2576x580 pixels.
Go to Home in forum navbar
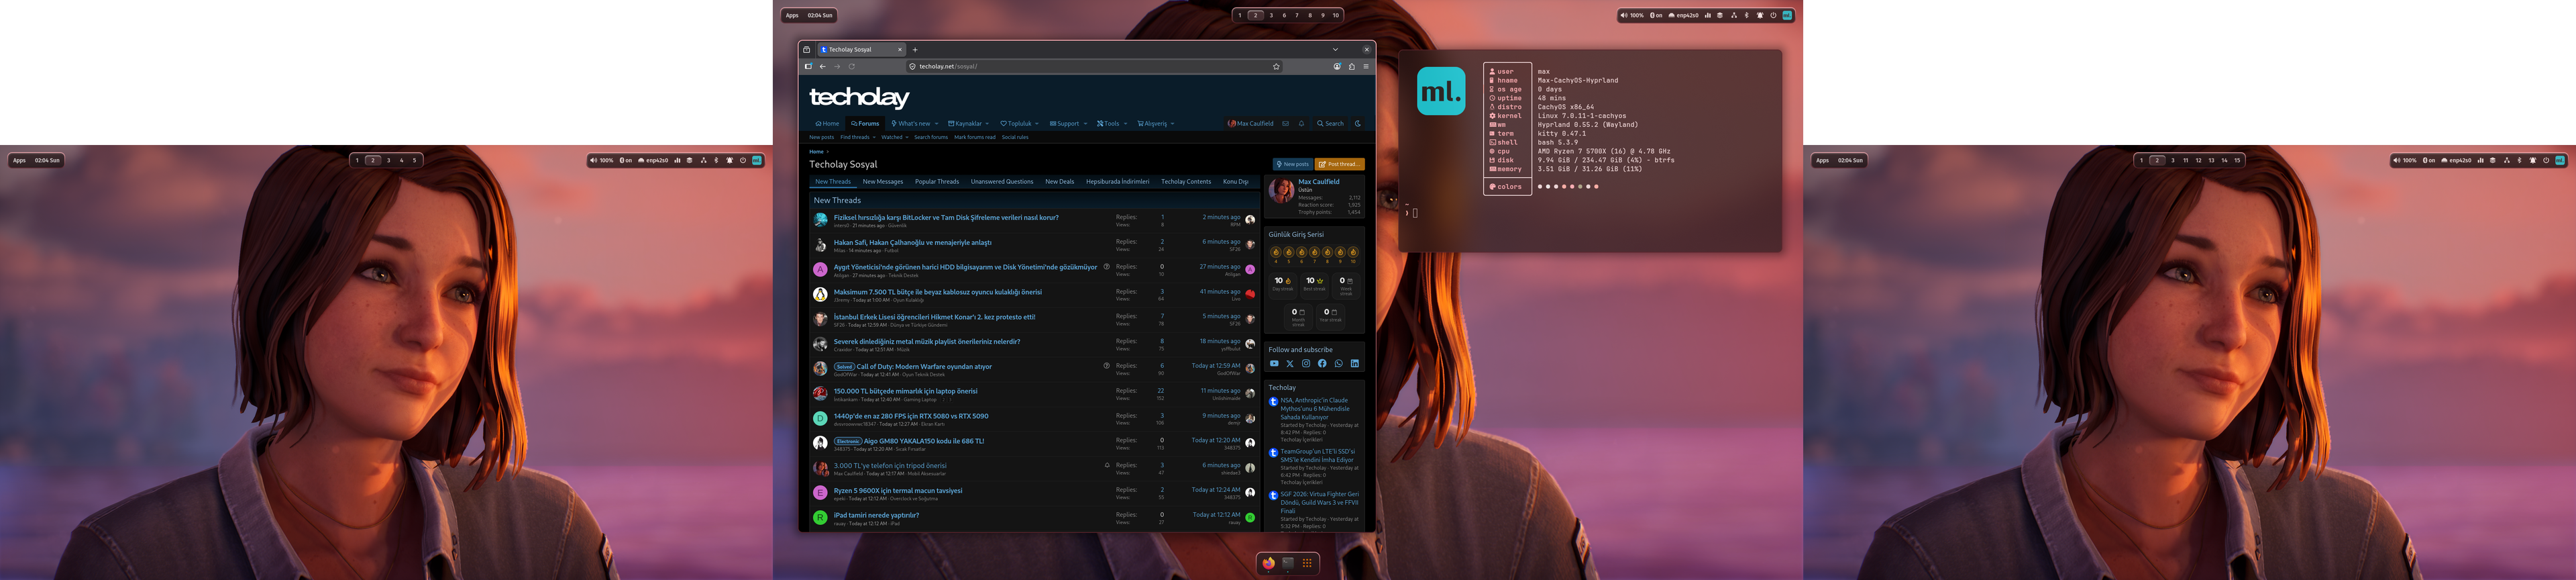pyautogui.click(x=827, y=124)
